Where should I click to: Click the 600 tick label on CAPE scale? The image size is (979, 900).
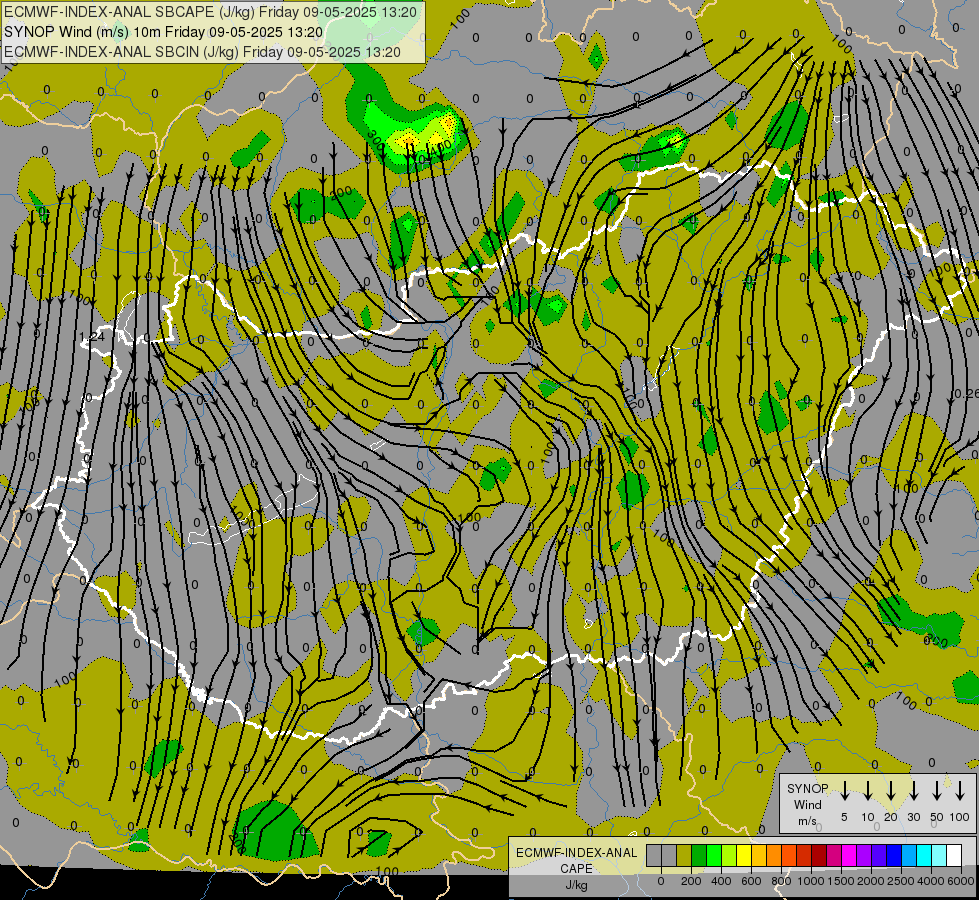point(751,881)
